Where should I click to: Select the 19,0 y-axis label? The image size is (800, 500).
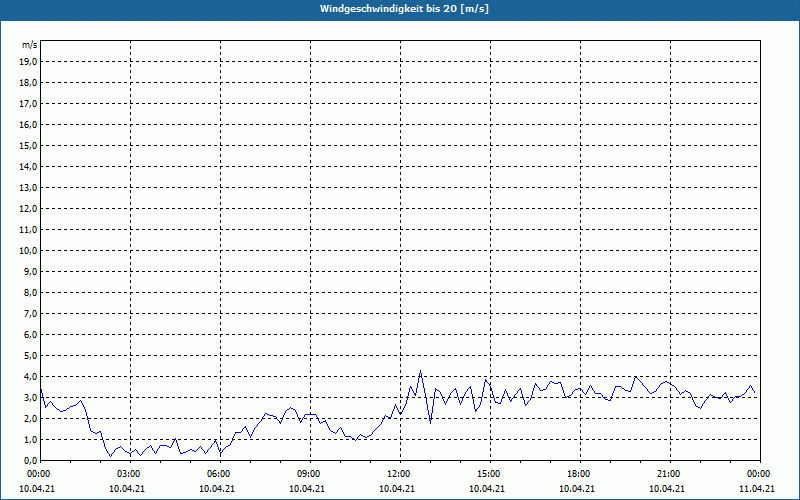[29, 61]
